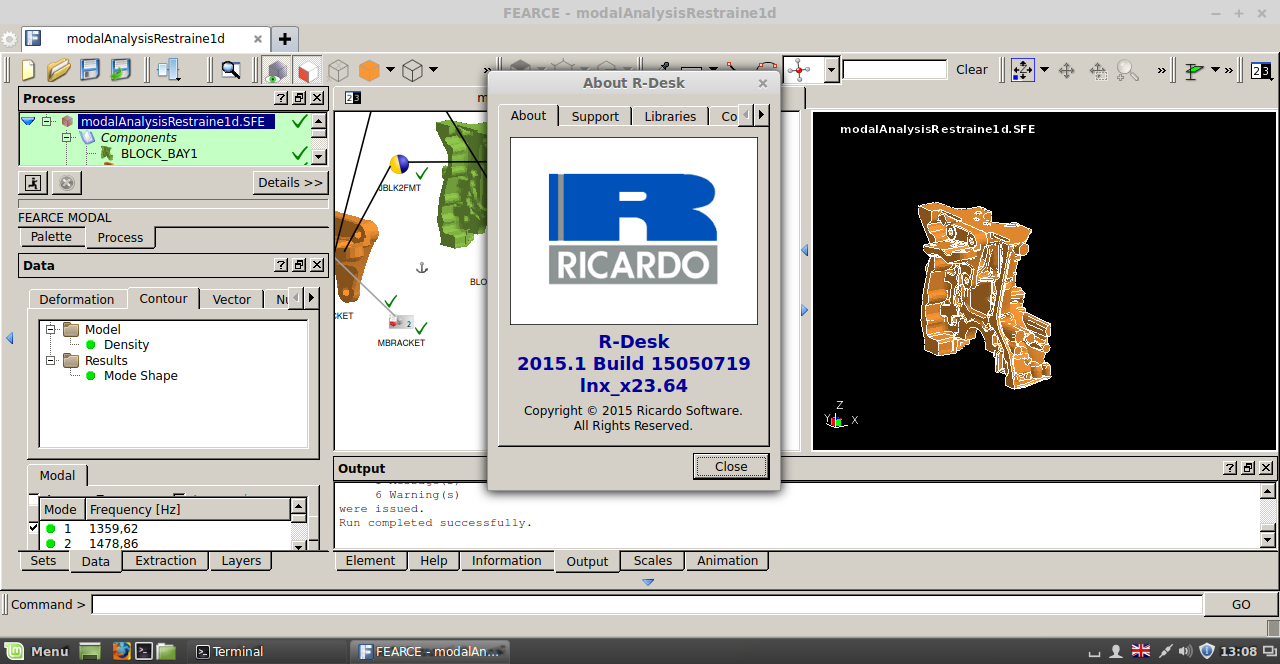Screen dimensions: 1280x664
Task: Select the zoom box selection tool
Action: point(1098,70)
